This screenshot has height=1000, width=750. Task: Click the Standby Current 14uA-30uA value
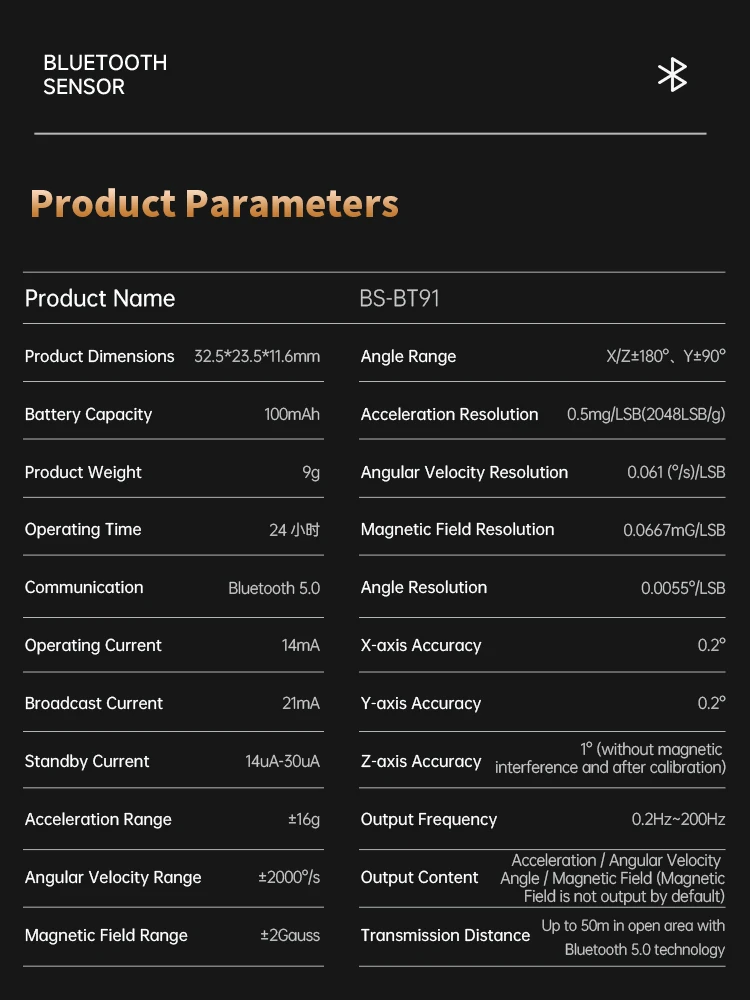point(283,761)
